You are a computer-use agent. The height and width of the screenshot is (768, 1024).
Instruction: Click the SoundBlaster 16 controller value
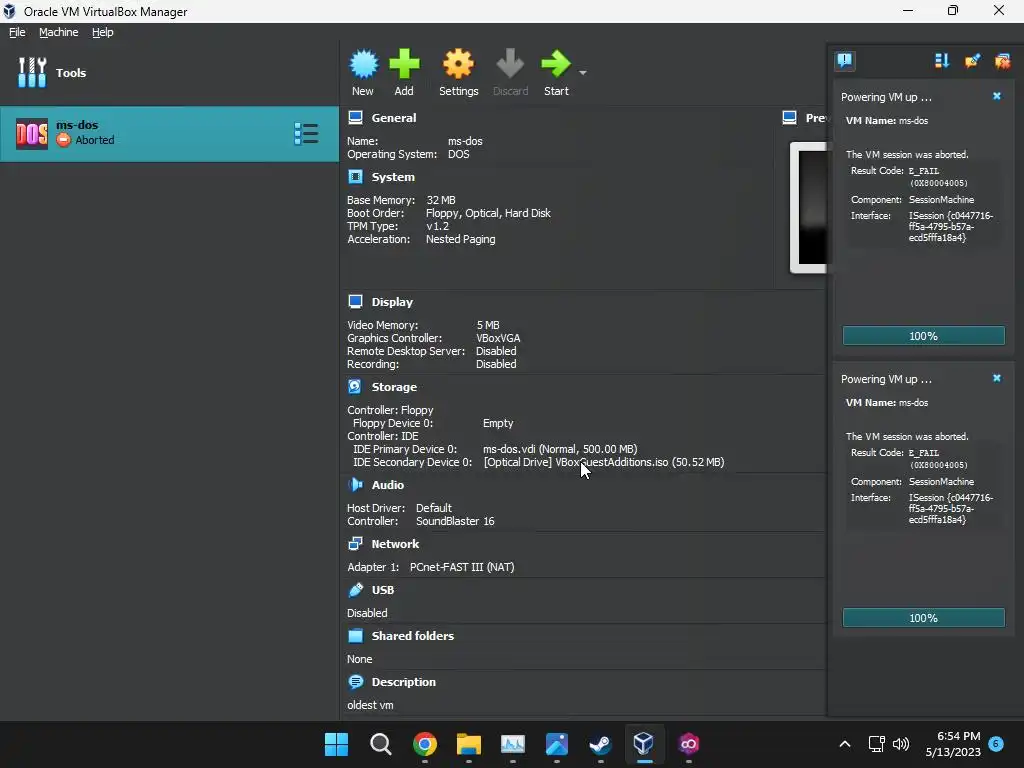coord(455,521)
